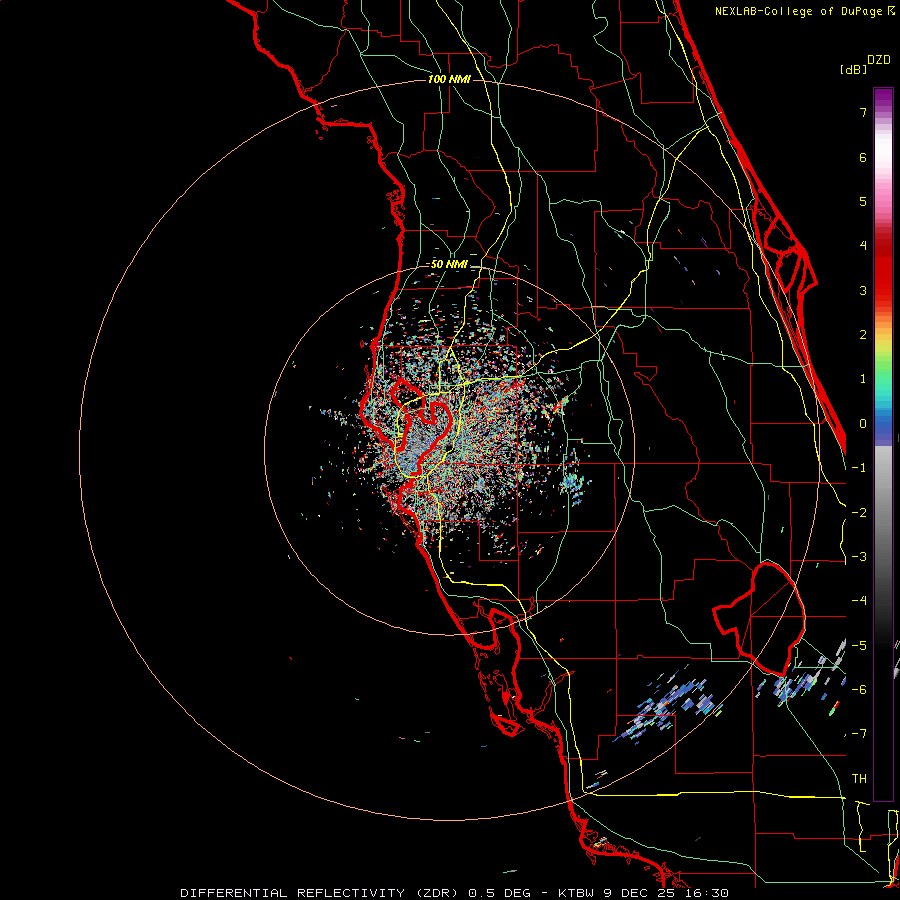Viewport: 900px width, 900px height.
Task: Click the TH label below the scale
Action: (x=859, y=779)
